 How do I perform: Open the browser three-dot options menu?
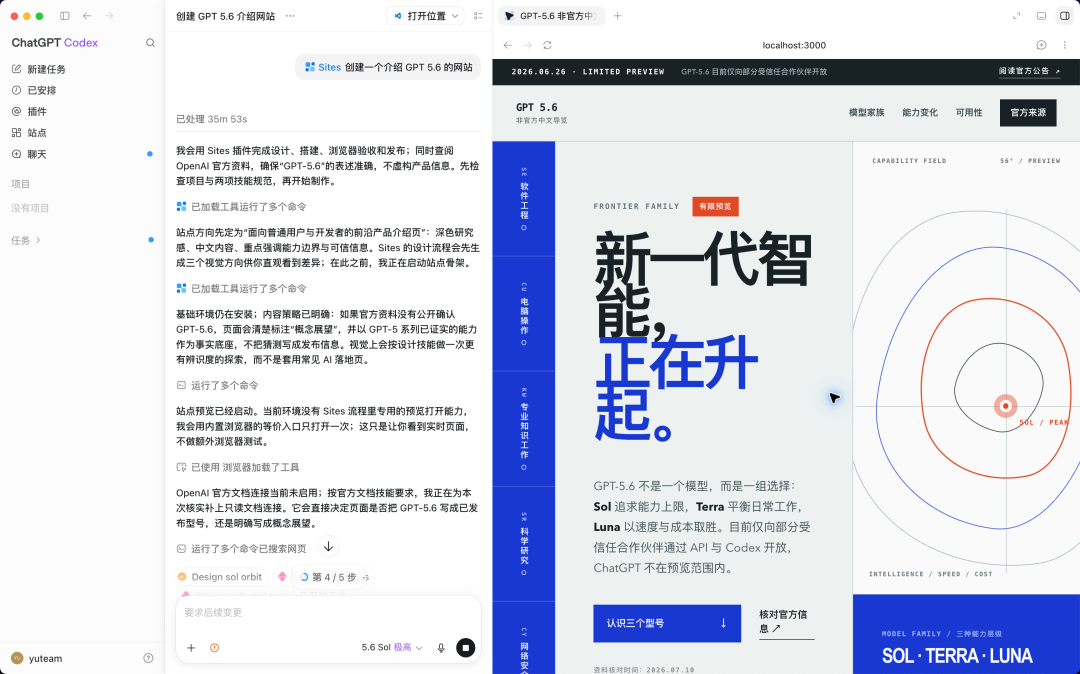[x=1065, y=45]
